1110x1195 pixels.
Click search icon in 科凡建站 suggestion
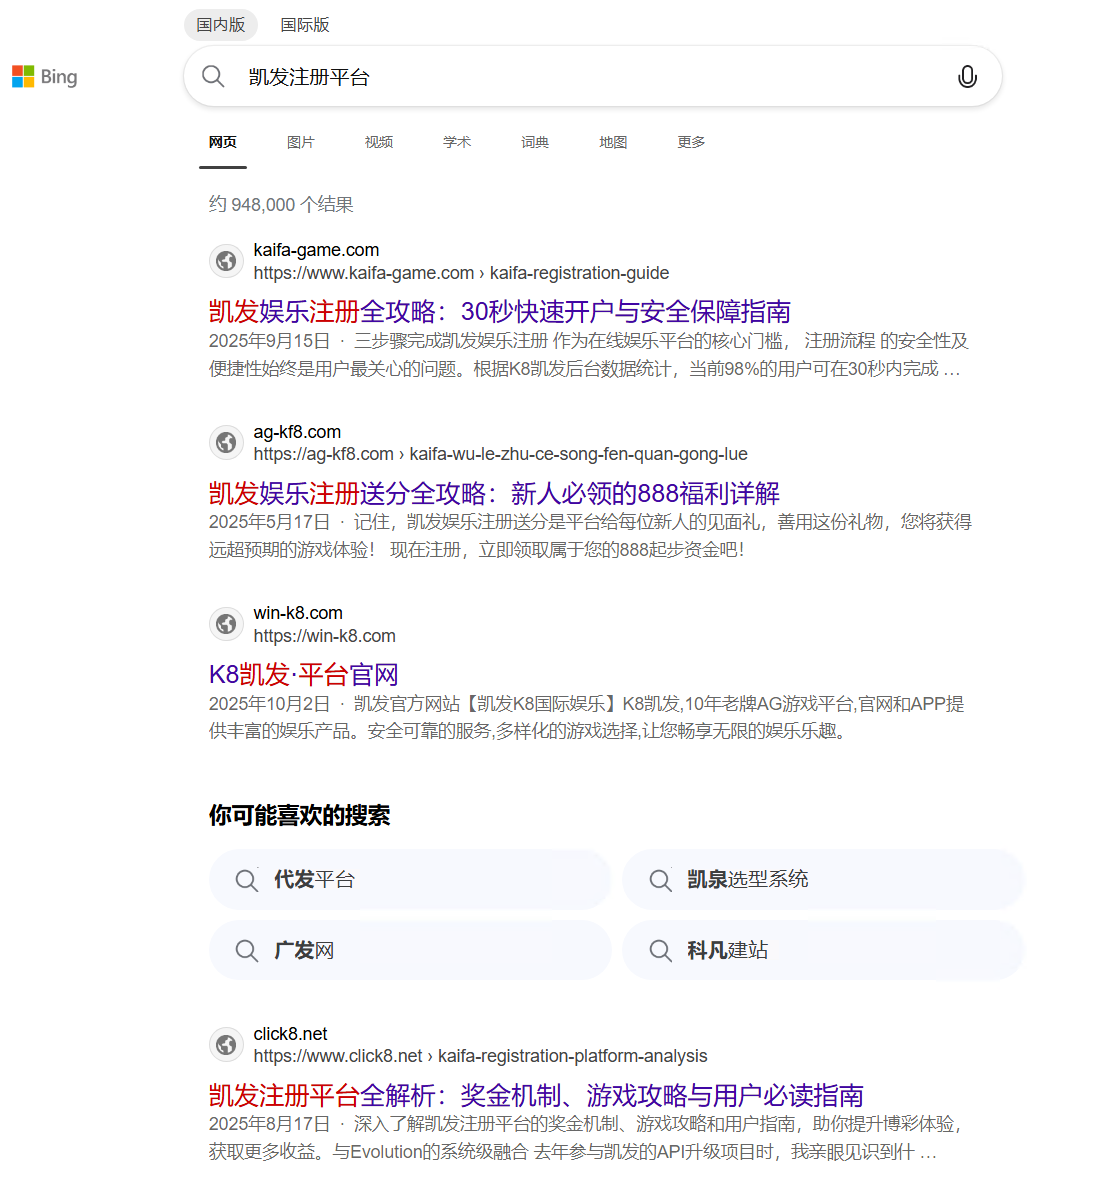coord(659,950)
